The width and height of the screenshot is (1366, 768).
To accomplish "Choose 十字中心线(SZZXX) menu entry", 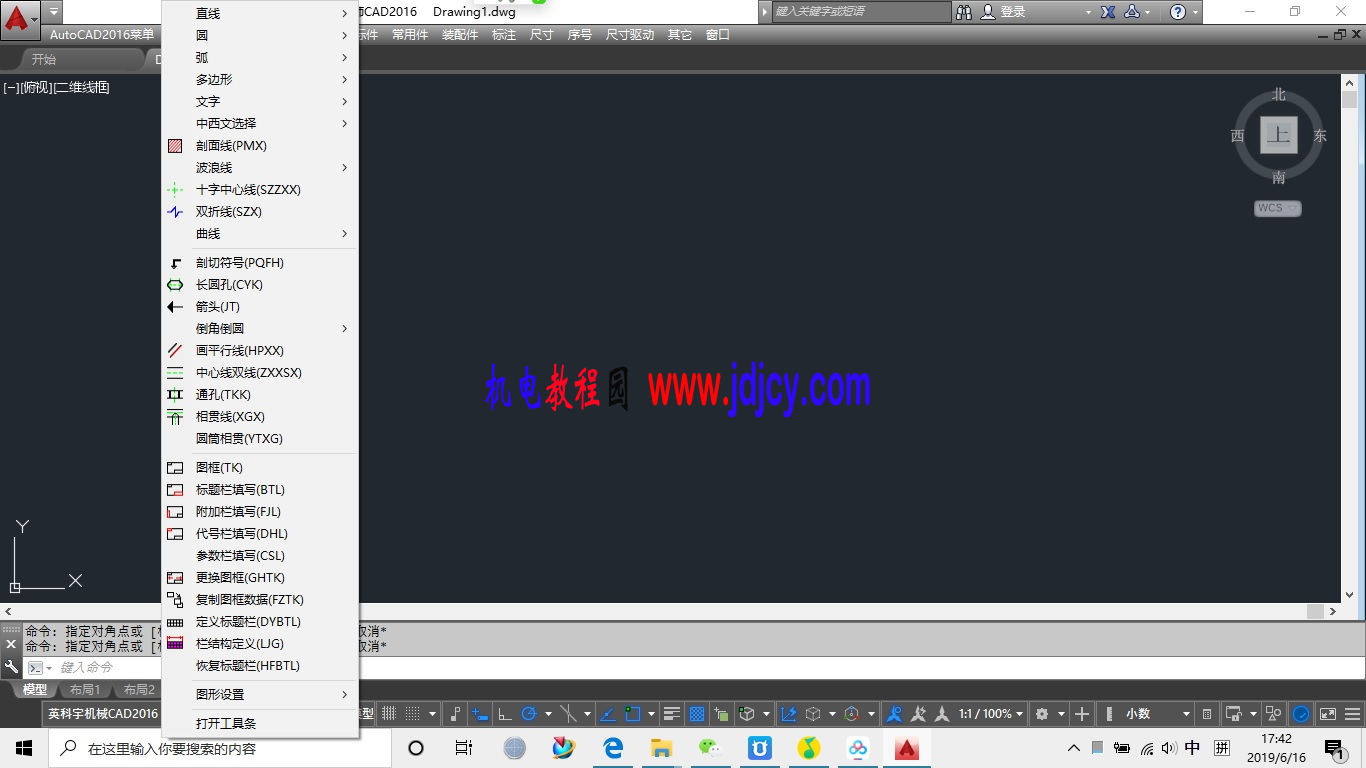I will coord(260,189).
